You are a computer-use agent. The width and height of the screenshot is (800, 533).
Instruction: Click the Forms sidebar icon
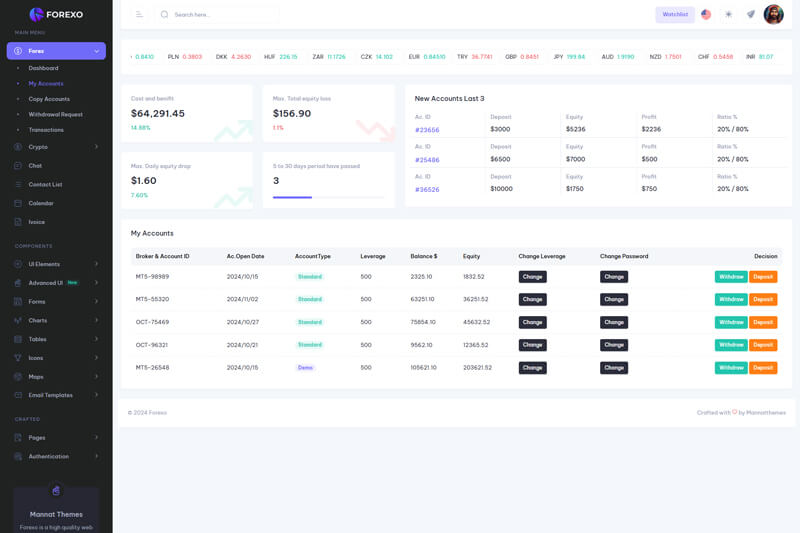[x=18, y=301]
